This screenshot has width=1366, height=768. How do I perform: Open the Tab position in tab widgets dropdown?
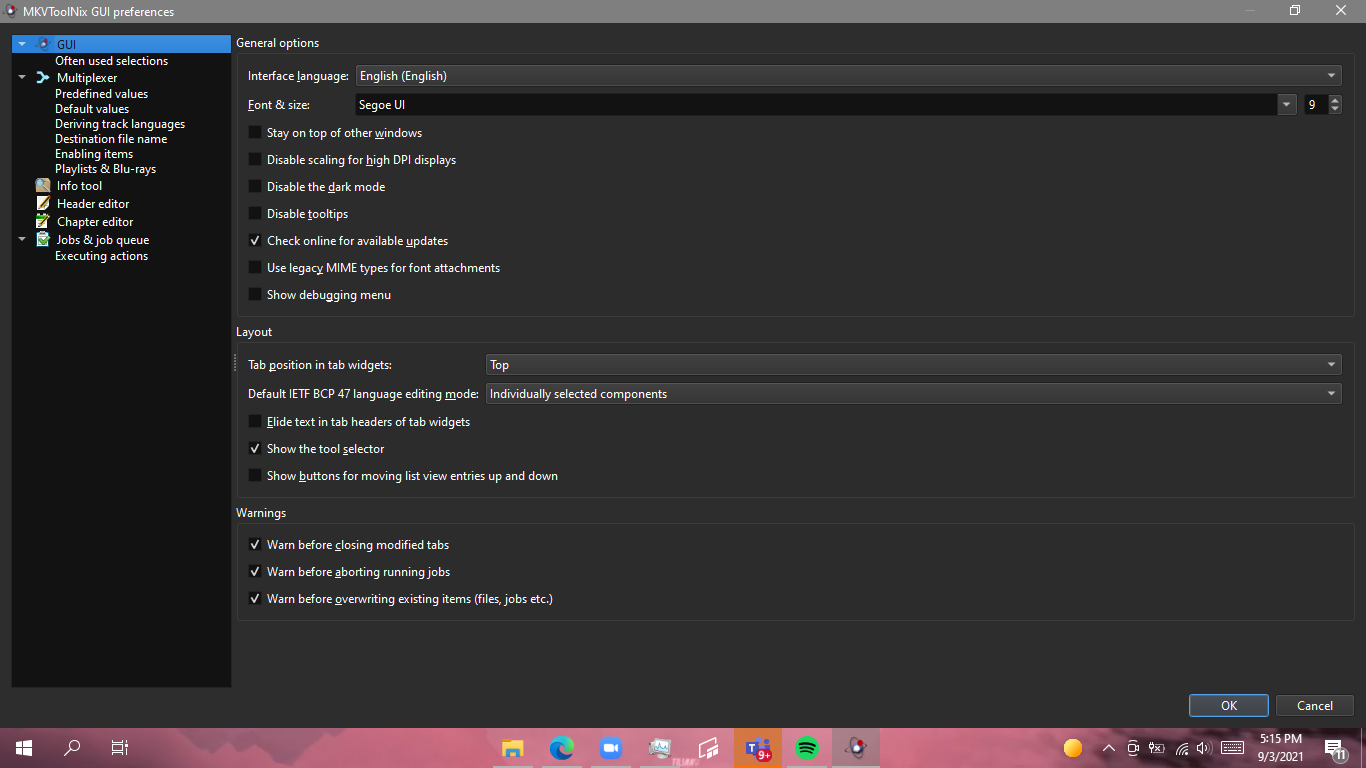pyautogui.click(x=913, y=365)
